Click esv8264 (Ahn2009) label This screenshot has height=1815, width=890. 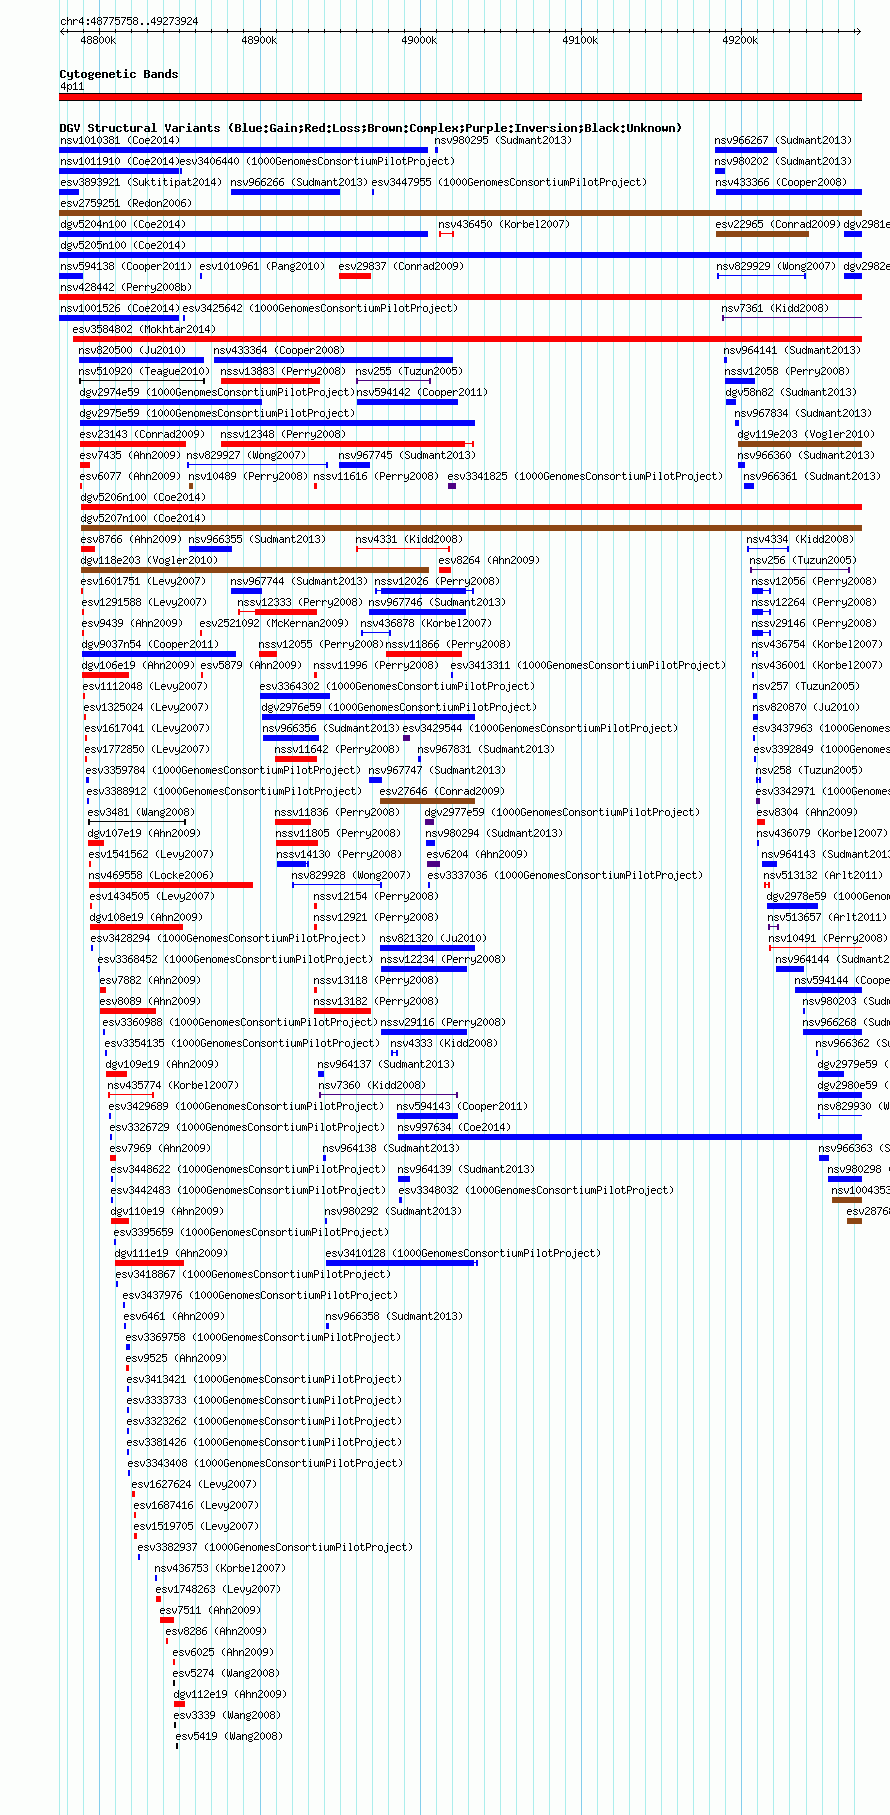click(x=489, y=560)
